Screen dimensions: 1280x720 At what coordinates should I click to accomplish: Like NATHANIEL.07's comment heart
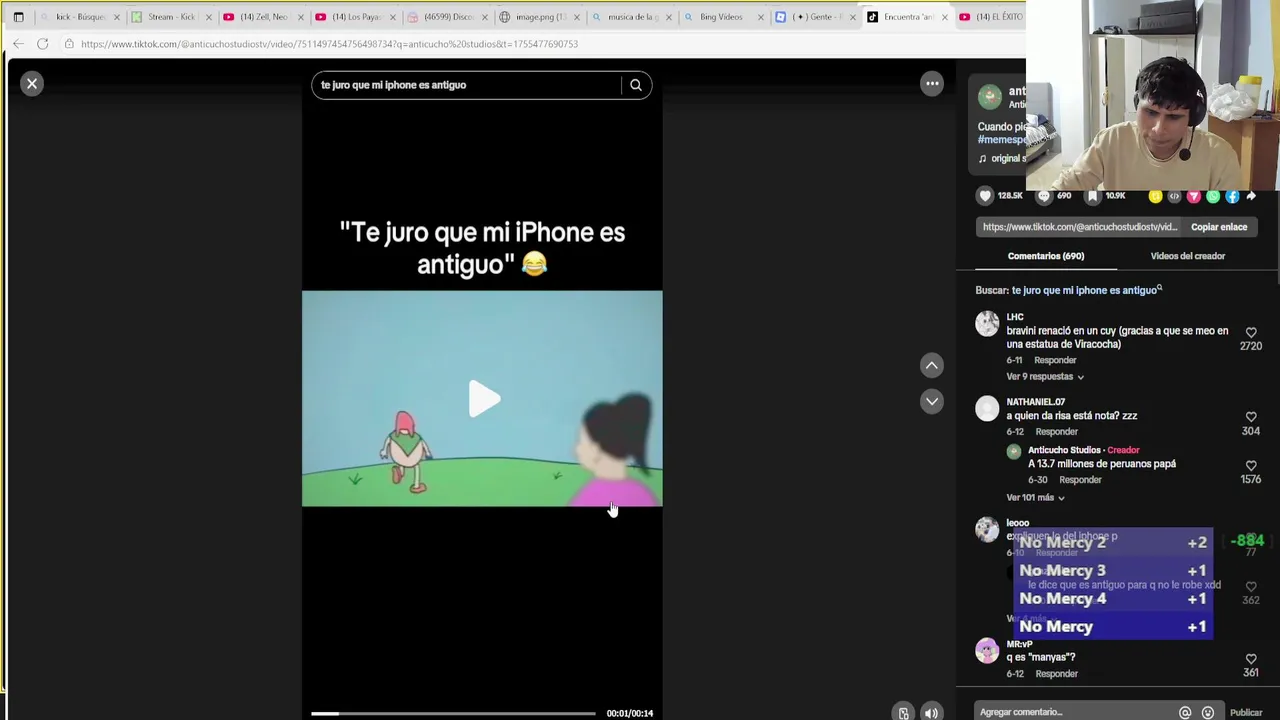(x=1251, y=417)
